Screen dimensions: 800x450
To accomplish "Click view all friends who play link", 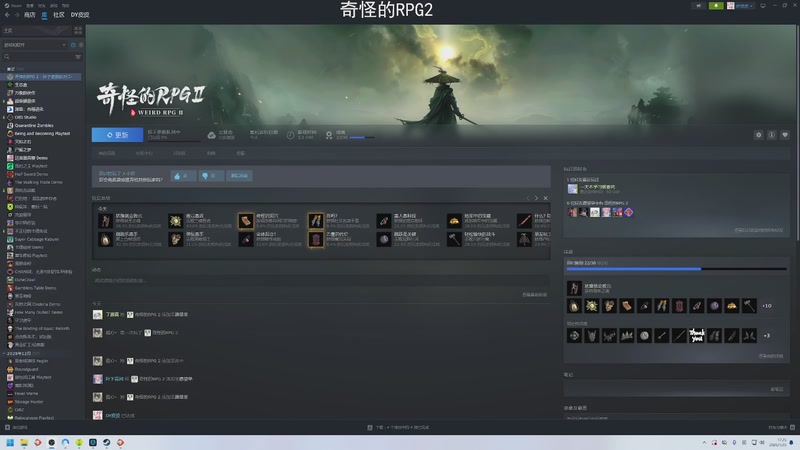I will coord(759,231).
